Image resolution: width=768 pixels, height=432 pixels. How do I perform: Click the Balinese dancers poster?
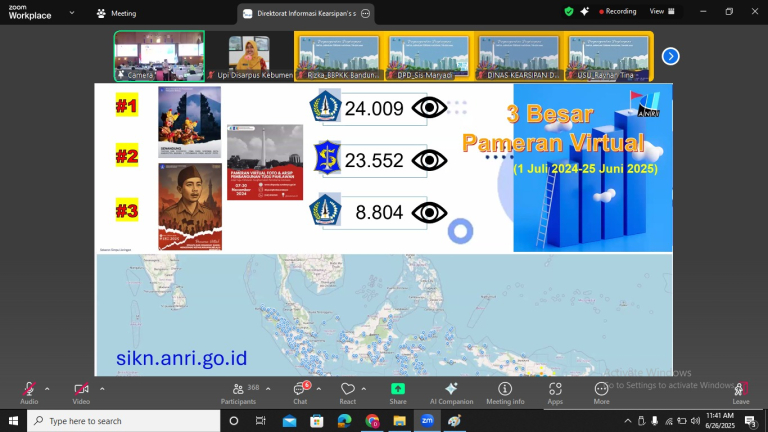(190, 122)
